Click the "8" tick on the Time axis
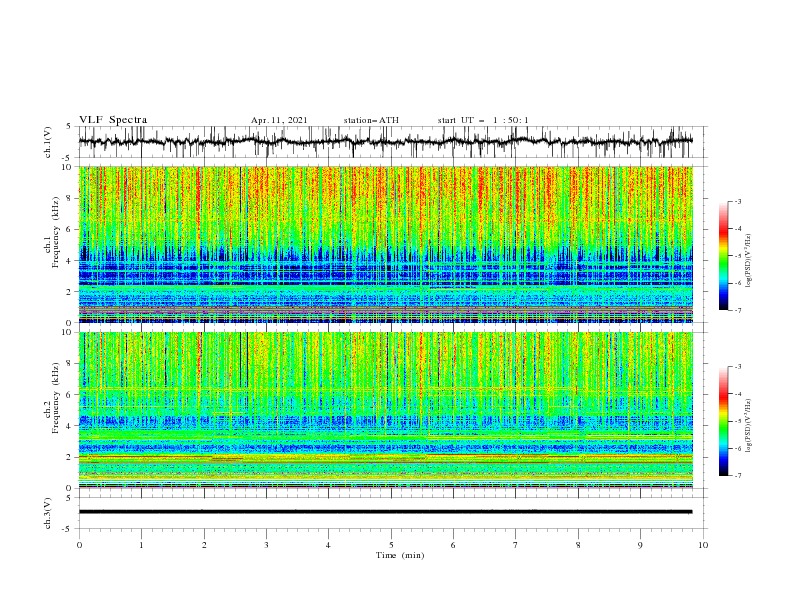Screen dimensions: 792x612 pyautogui.click(x=578, y=545)
